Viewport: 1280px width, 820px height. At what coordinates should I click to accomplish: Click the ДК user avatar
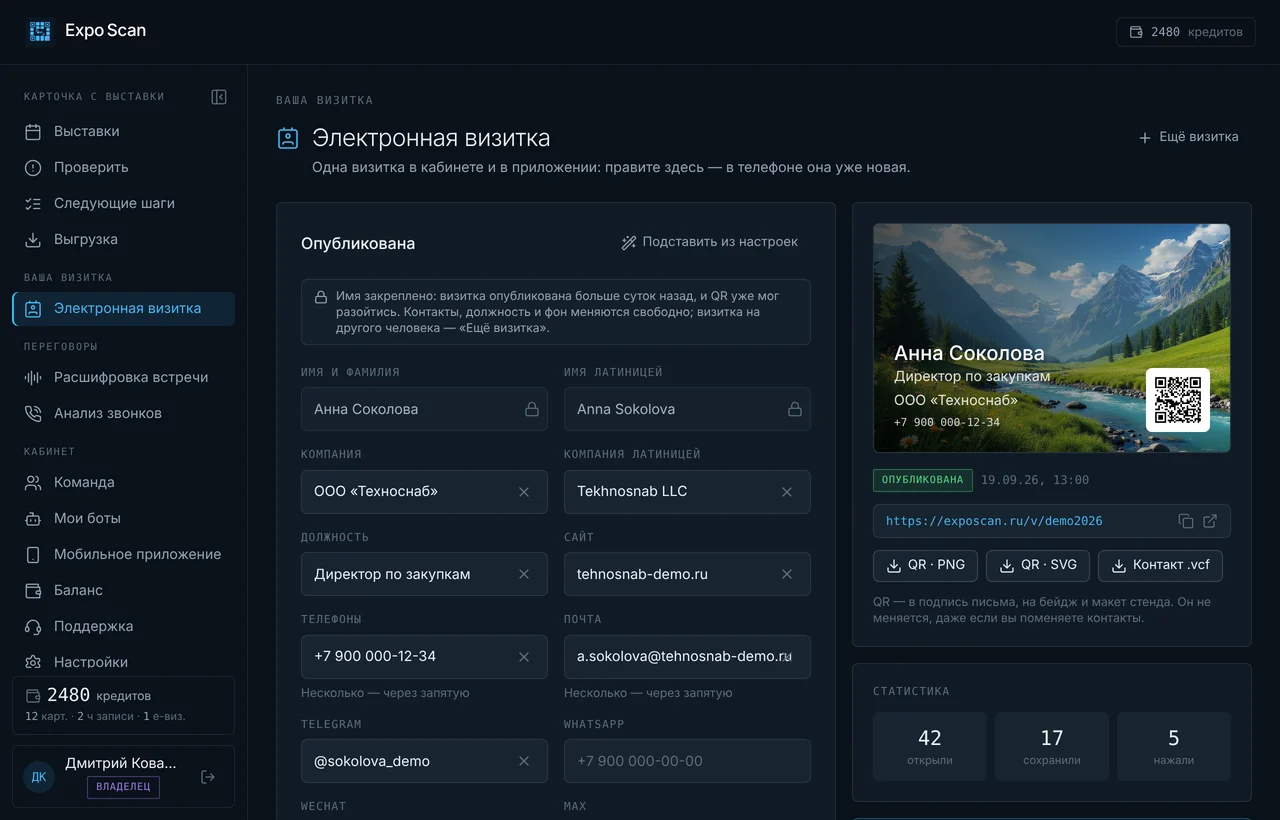(x=39, y=777)
